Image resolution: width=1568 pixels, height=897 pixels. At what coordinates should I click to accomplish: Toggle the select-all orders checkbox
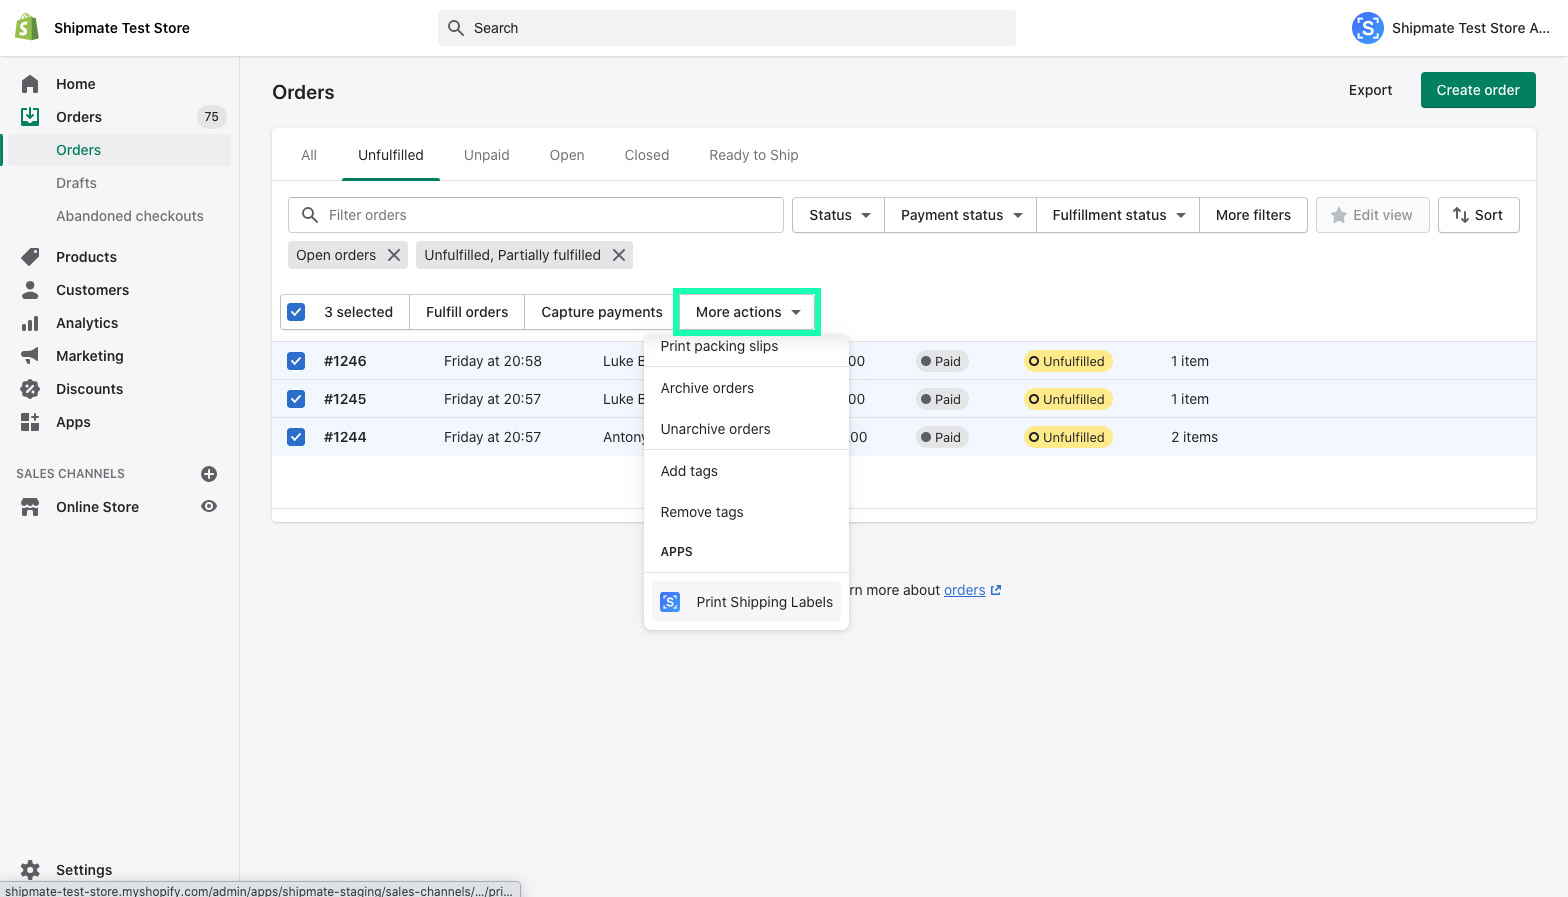click(x=296, y=312)
